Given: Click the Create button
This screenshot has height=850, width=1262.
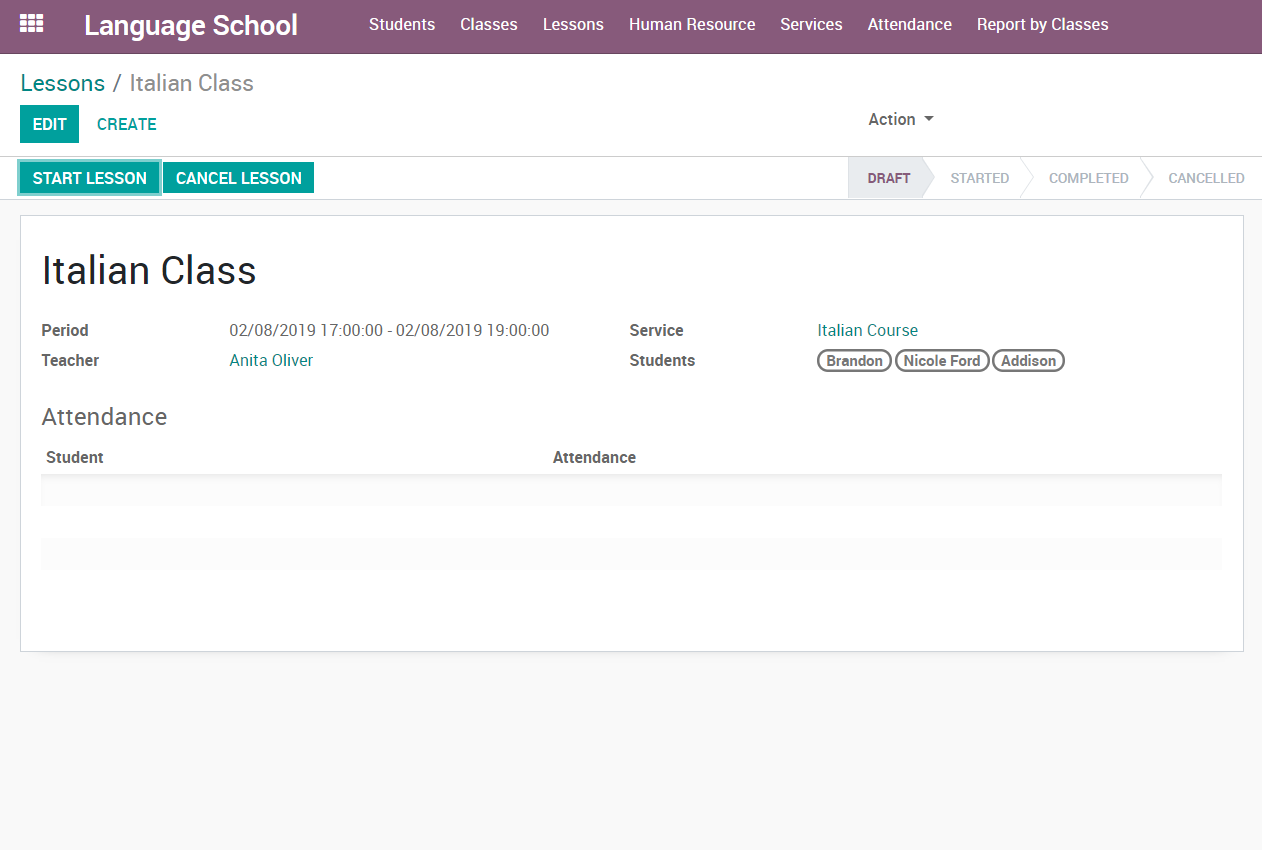Looking at the screenshot, I should tap(127, 124).
